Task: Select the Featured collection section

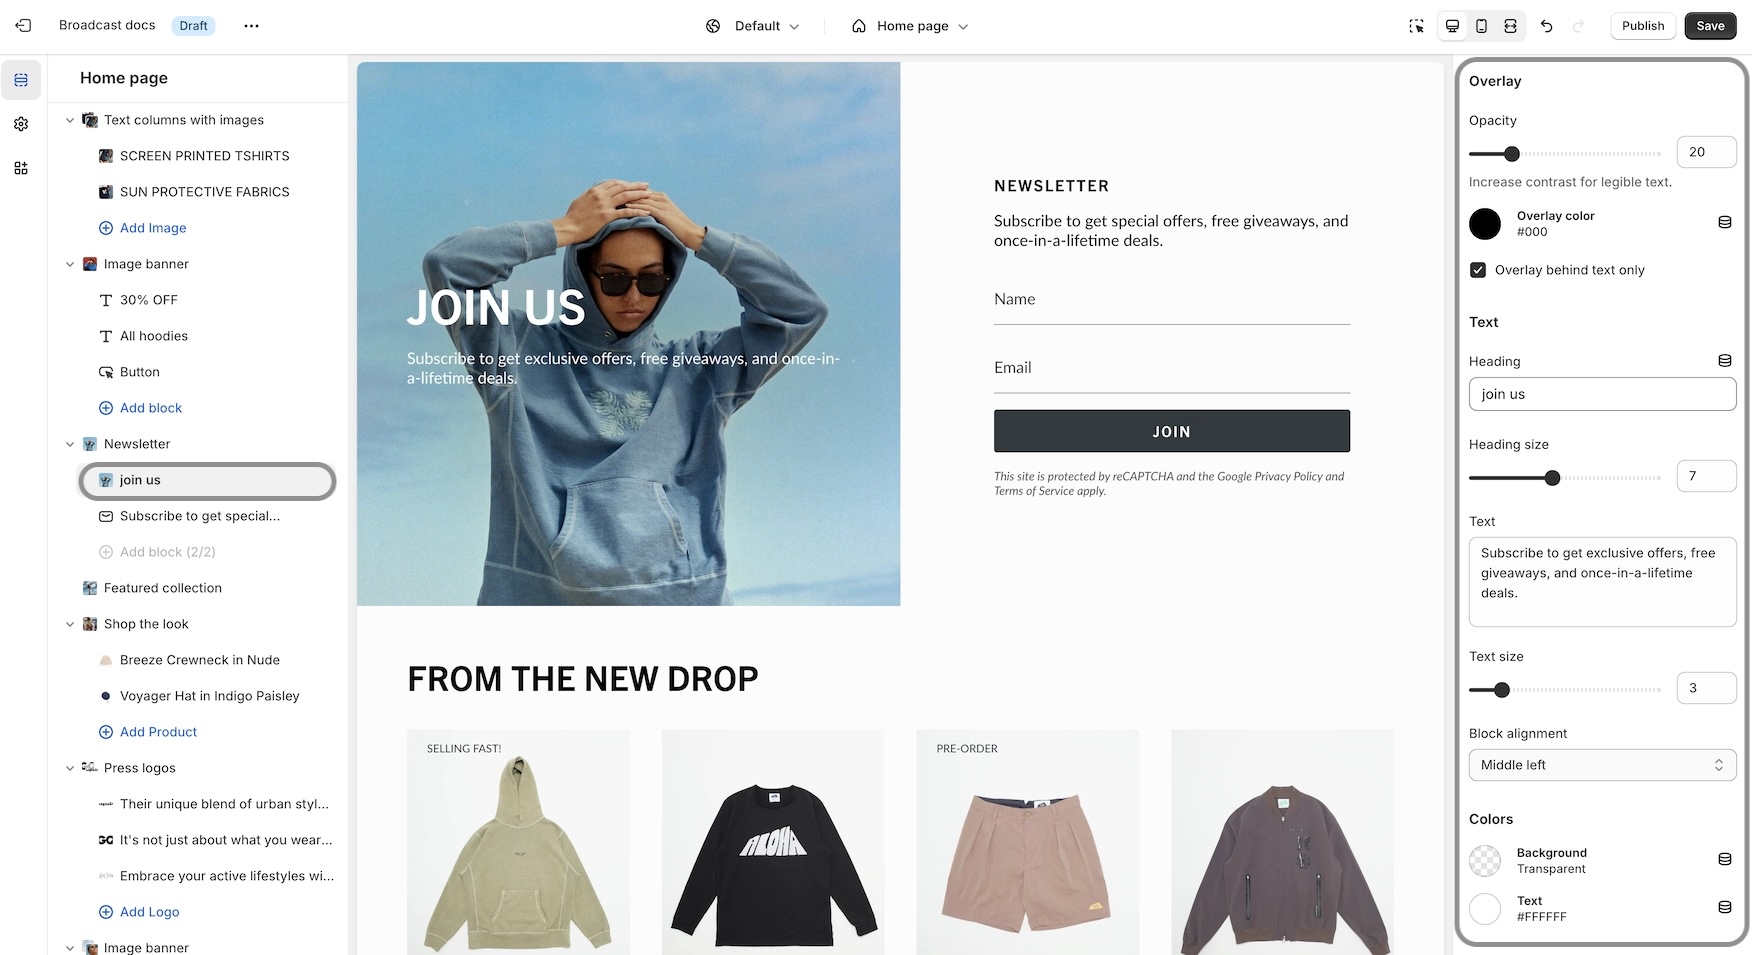Action: pyautogui.click(x=162, y=588)
